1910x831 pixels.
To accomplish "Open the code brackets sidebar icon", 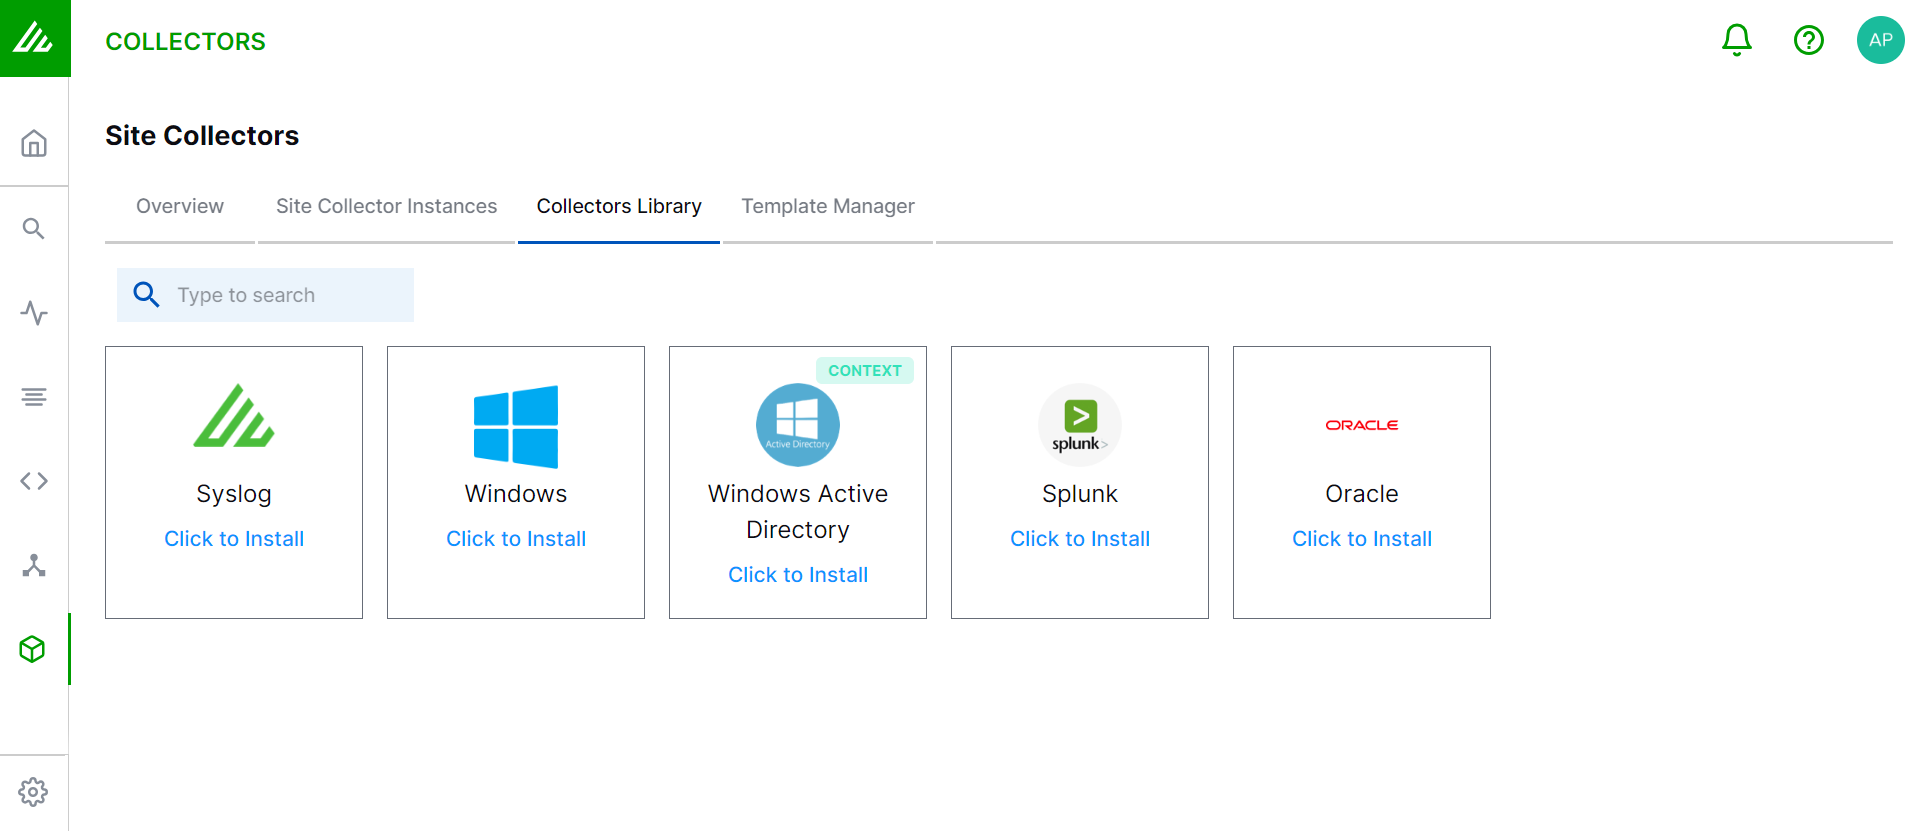I will [34, 481].
